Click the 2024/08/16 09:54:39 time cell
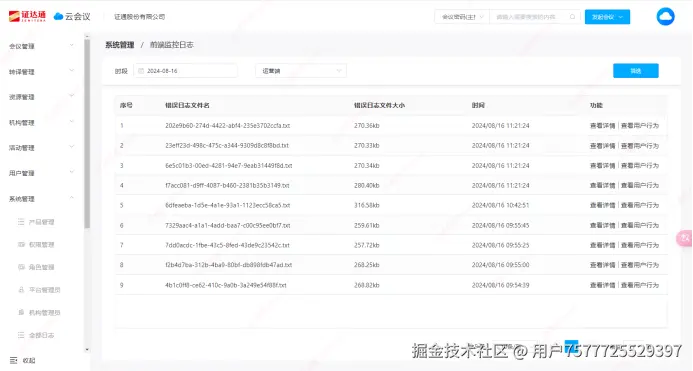 500,285
